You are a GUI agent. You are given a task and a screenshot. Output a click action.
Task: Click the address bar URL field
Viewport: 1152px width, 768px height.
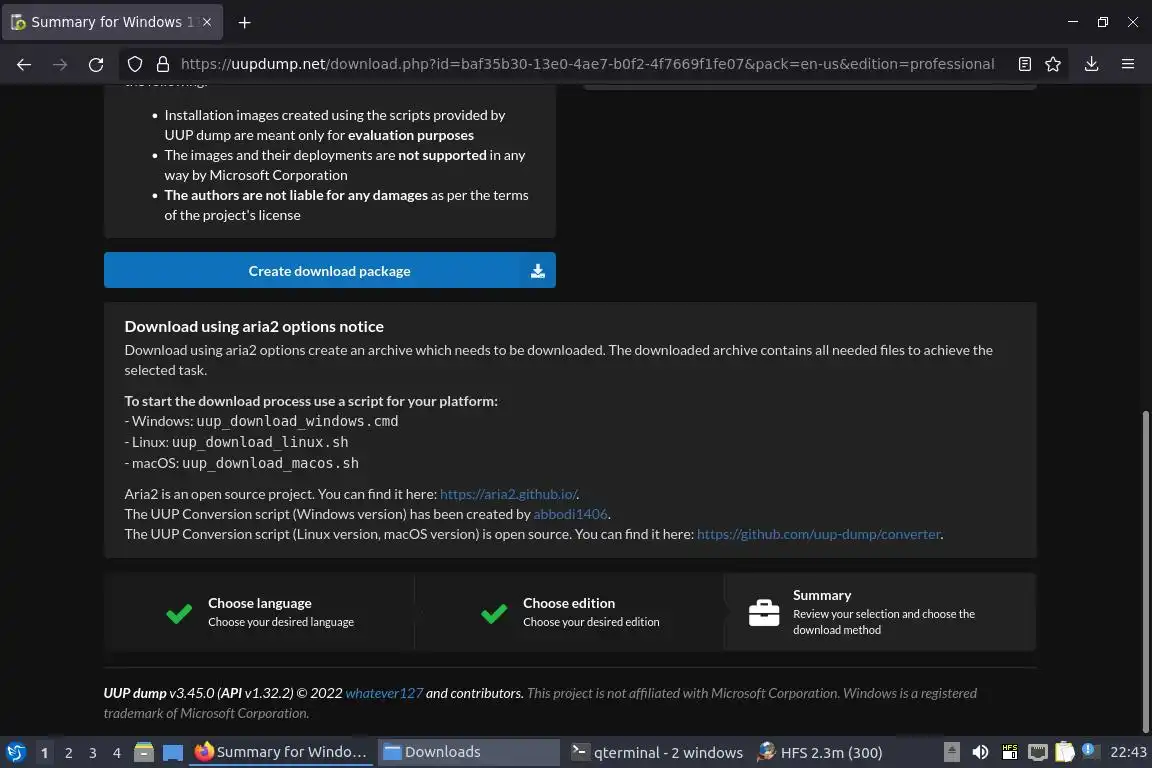[x=587, y=64]
